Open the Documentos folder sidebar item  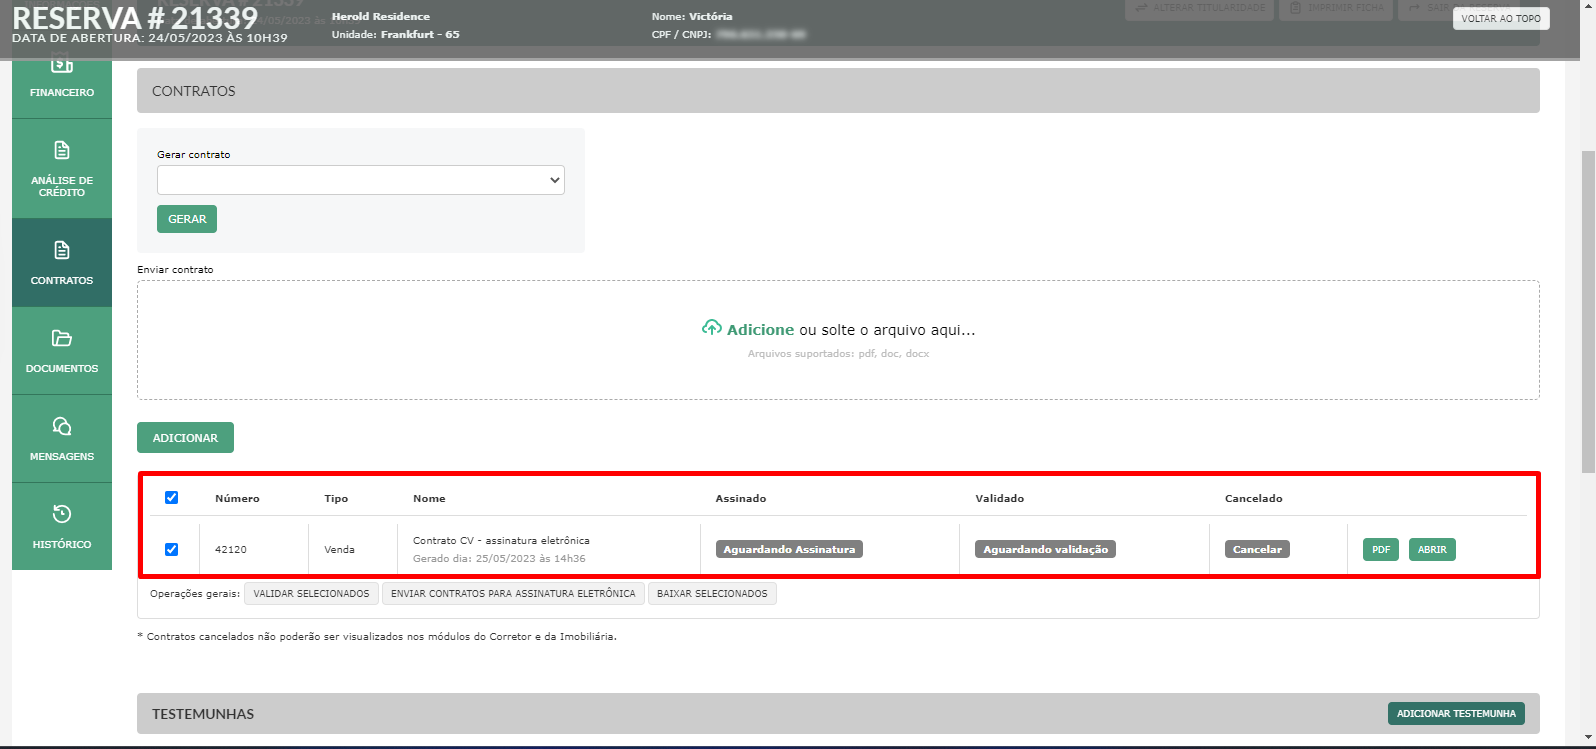[62, 351]
